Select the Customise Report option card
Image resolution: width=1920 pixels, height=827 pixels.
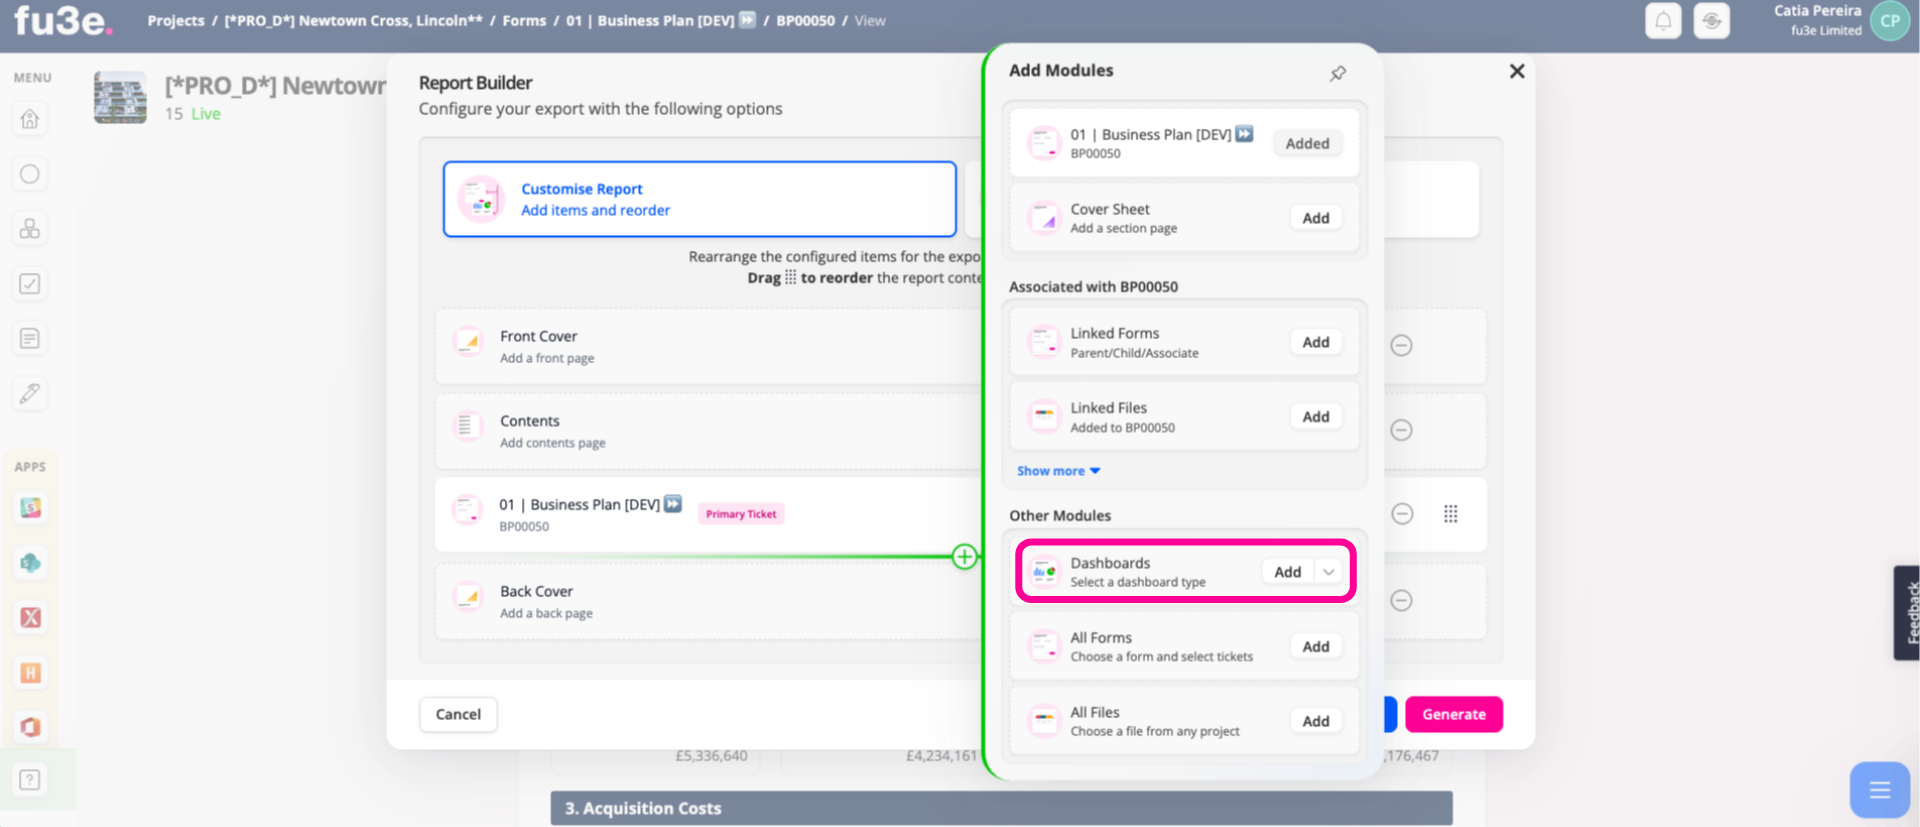700,199
